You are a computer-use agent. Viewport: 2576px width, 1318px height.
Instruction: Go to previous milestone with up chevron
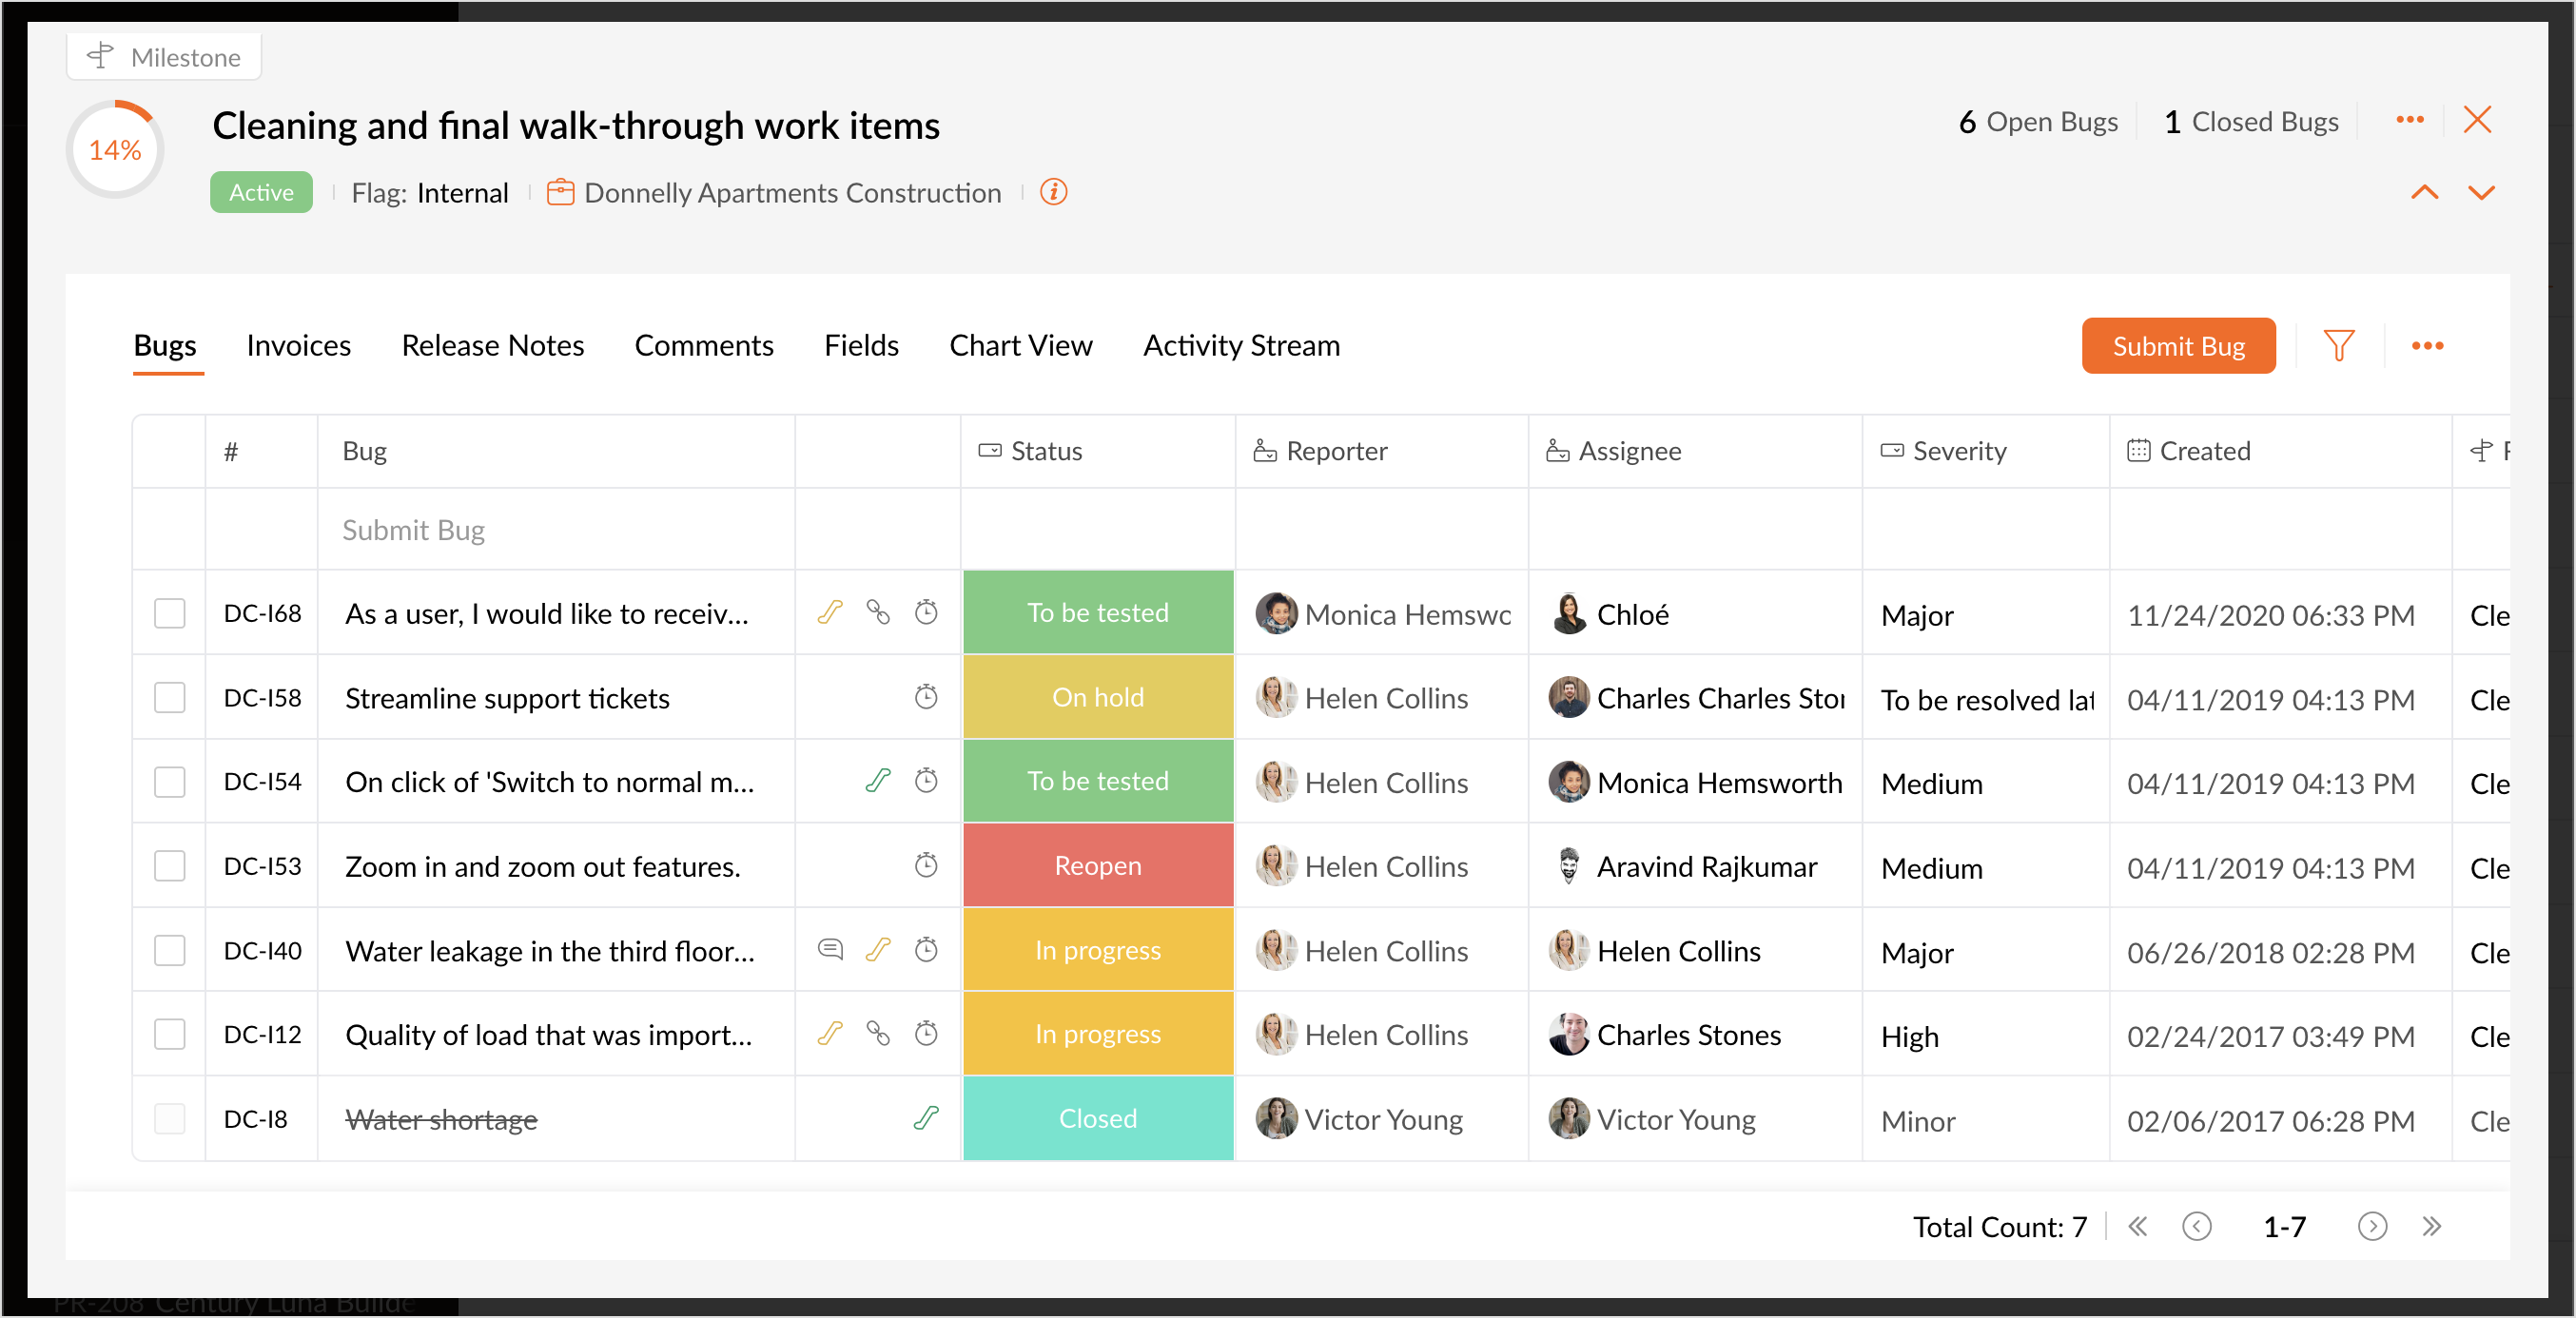coord(2424,192)
